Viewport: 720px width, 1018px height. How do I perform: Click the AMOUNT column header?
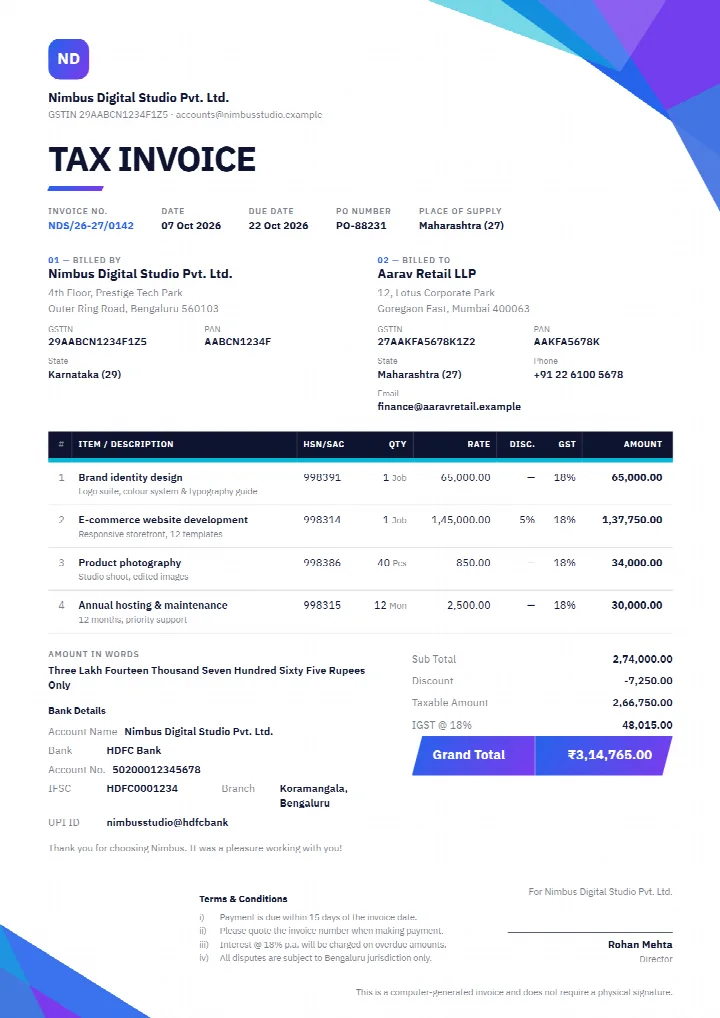643,444
